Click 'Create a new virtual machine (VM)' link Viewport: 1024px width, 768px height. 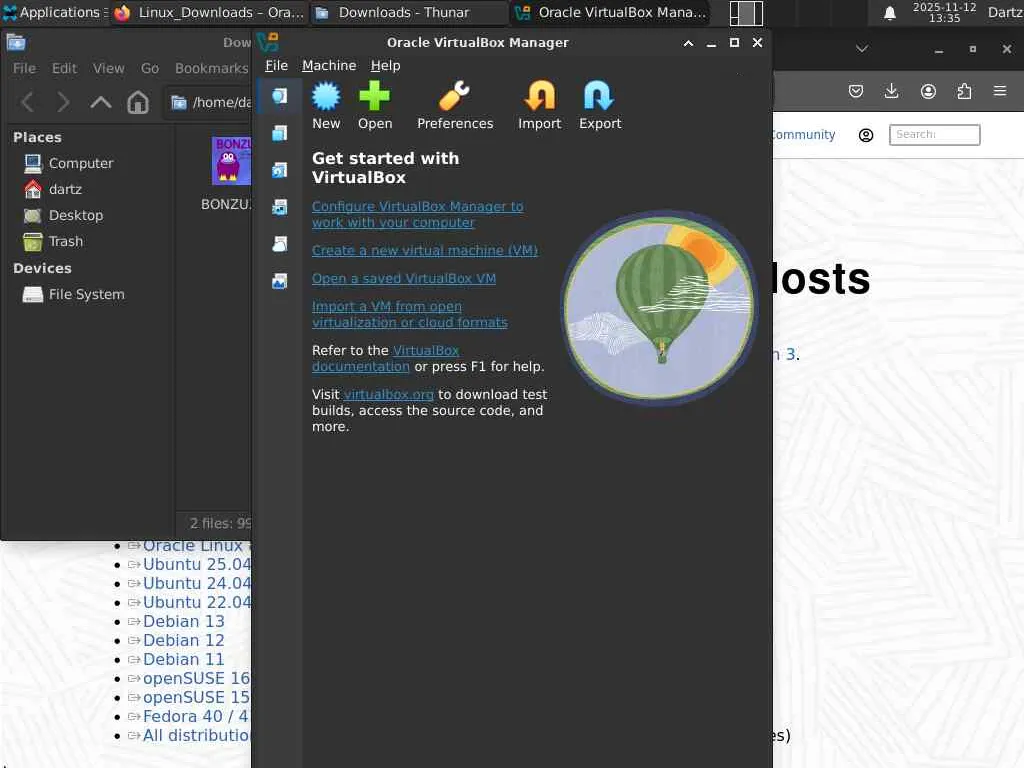(x=424, y=251)
